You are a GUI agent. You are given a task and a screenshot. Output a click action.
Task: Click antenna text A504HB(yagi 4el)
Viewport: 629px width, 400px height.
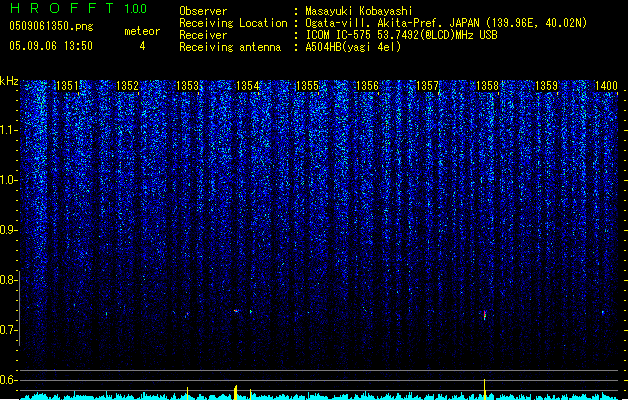(353, 47)
